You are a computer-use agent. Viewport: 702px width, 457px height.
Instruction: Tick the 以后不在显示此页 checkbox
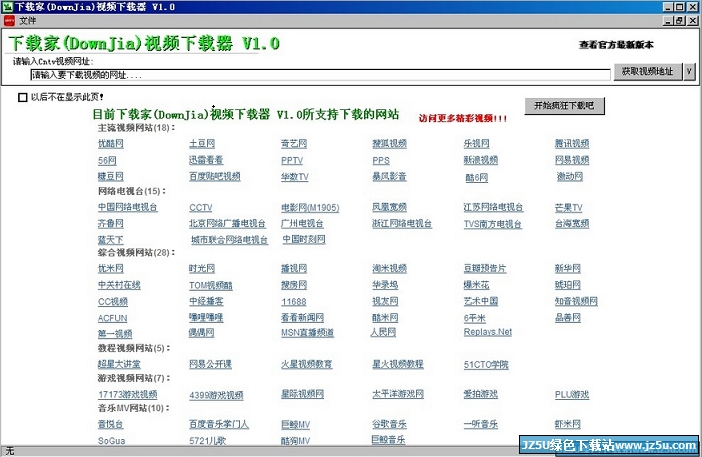[22, 97]
